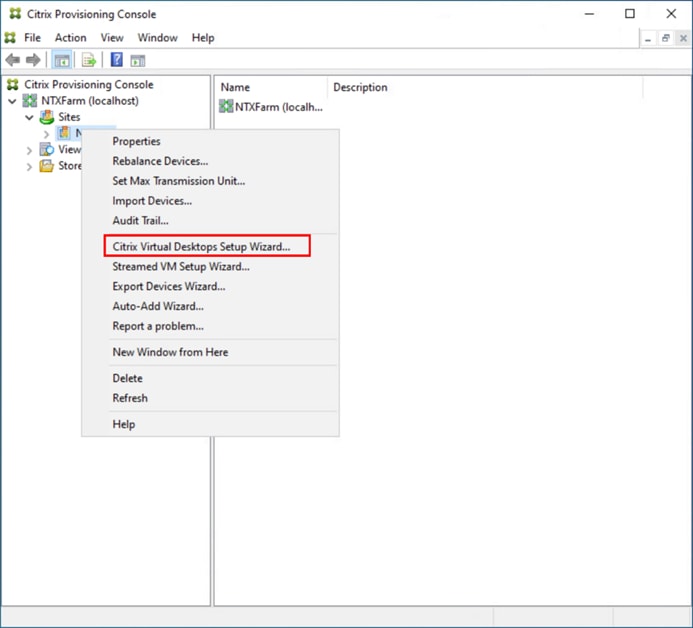Select NTXFarm (localhost) label in tree
The height and width of the screenshot is (628, 693).
click(90, 101)
